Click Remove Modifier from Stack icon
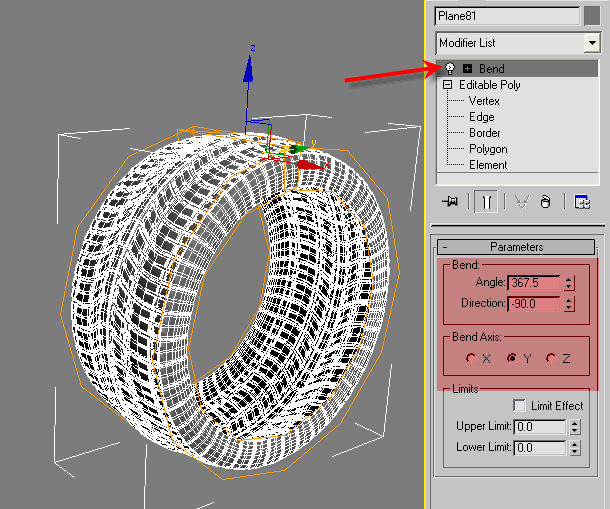The image size is (610, 509). (545, 201)
